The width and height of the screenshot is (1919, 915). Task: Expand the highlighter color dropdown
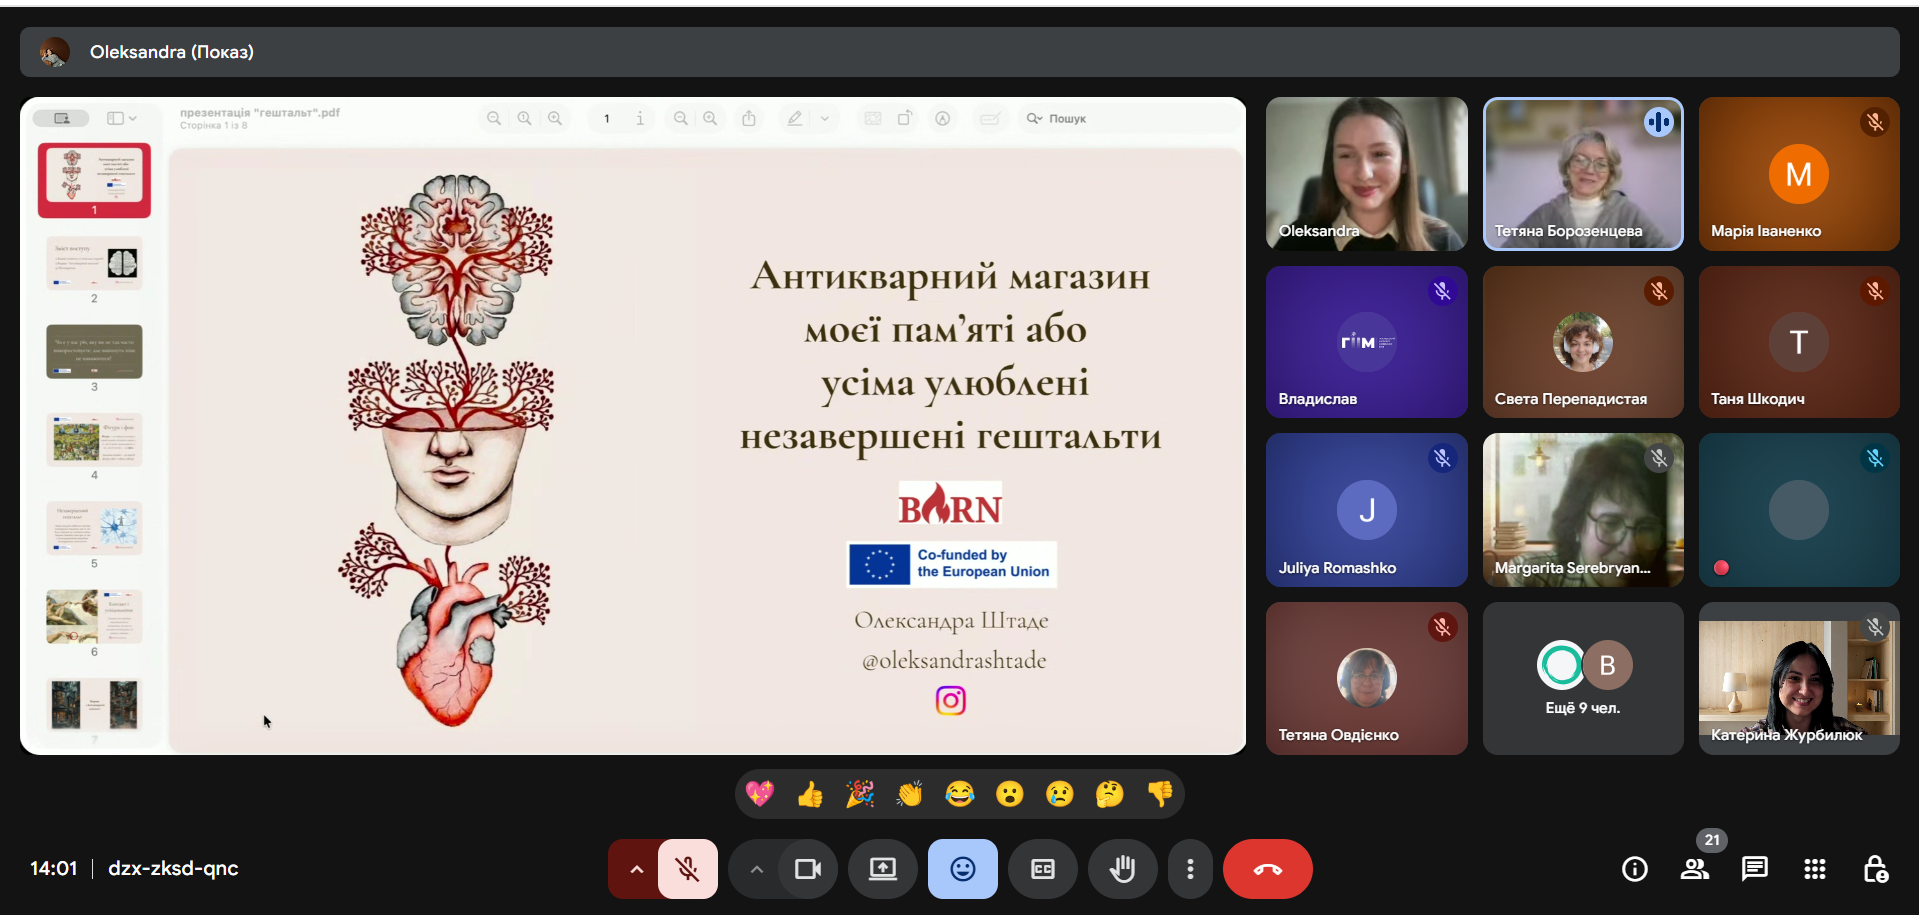[x=825, y=118]
